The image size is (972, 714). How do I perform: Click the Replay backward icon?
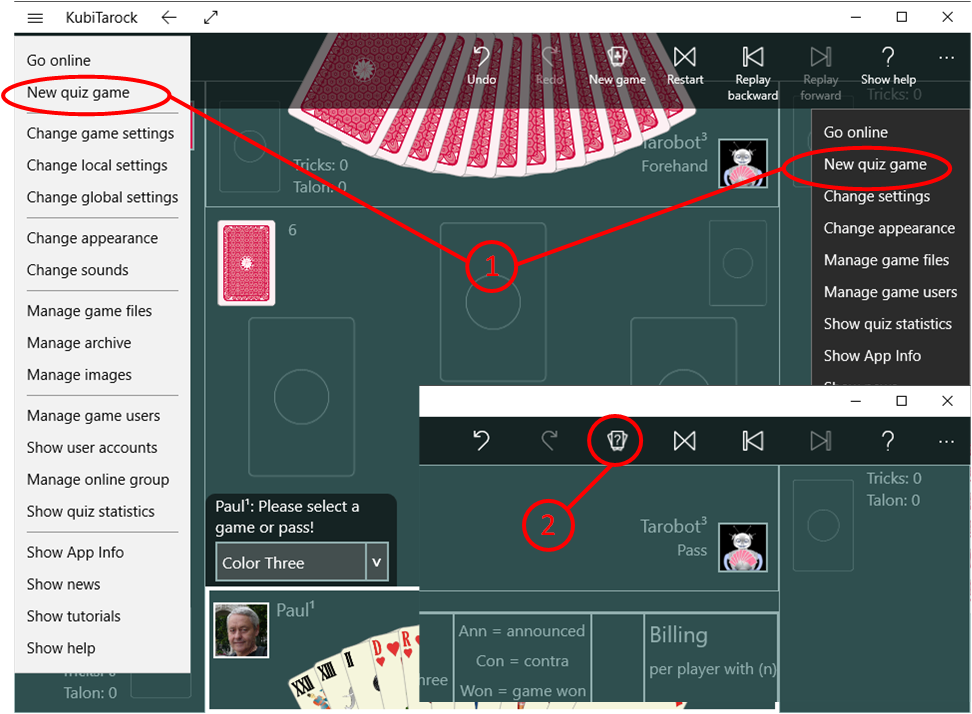pyautogui.click(x=753, y=58)
